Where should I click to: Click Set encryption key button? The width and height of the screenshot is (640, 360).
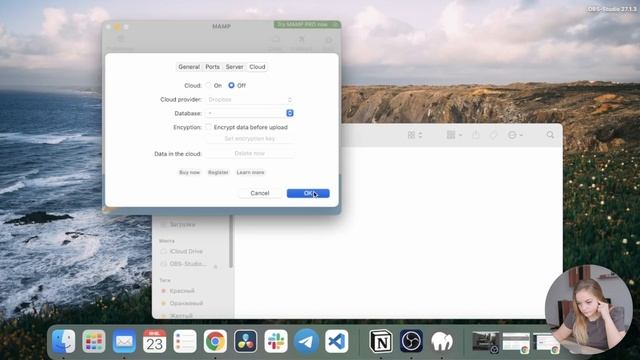pos(250,139)
